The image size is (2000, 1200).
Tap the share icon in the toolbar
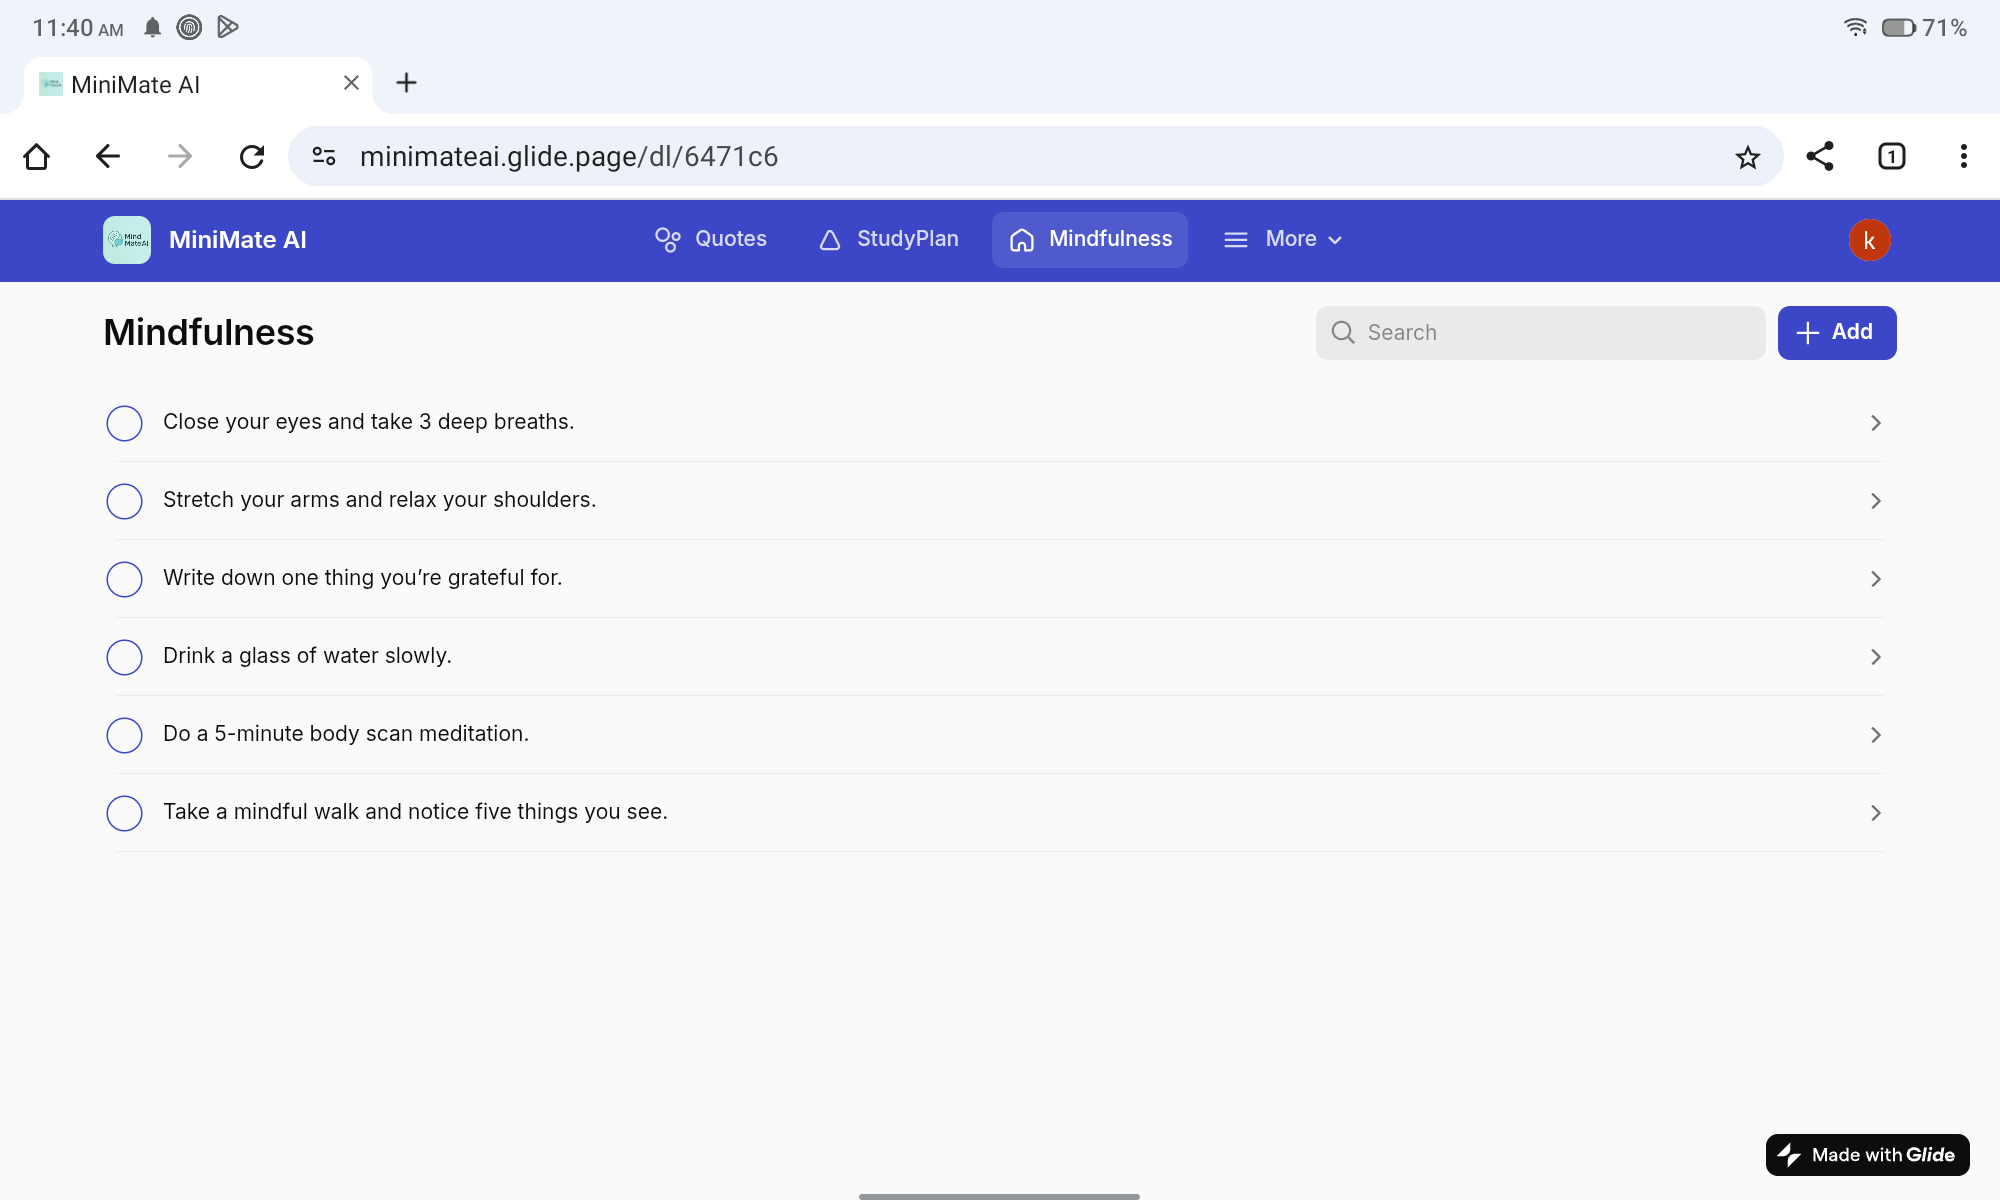(x=1820, y=157)
